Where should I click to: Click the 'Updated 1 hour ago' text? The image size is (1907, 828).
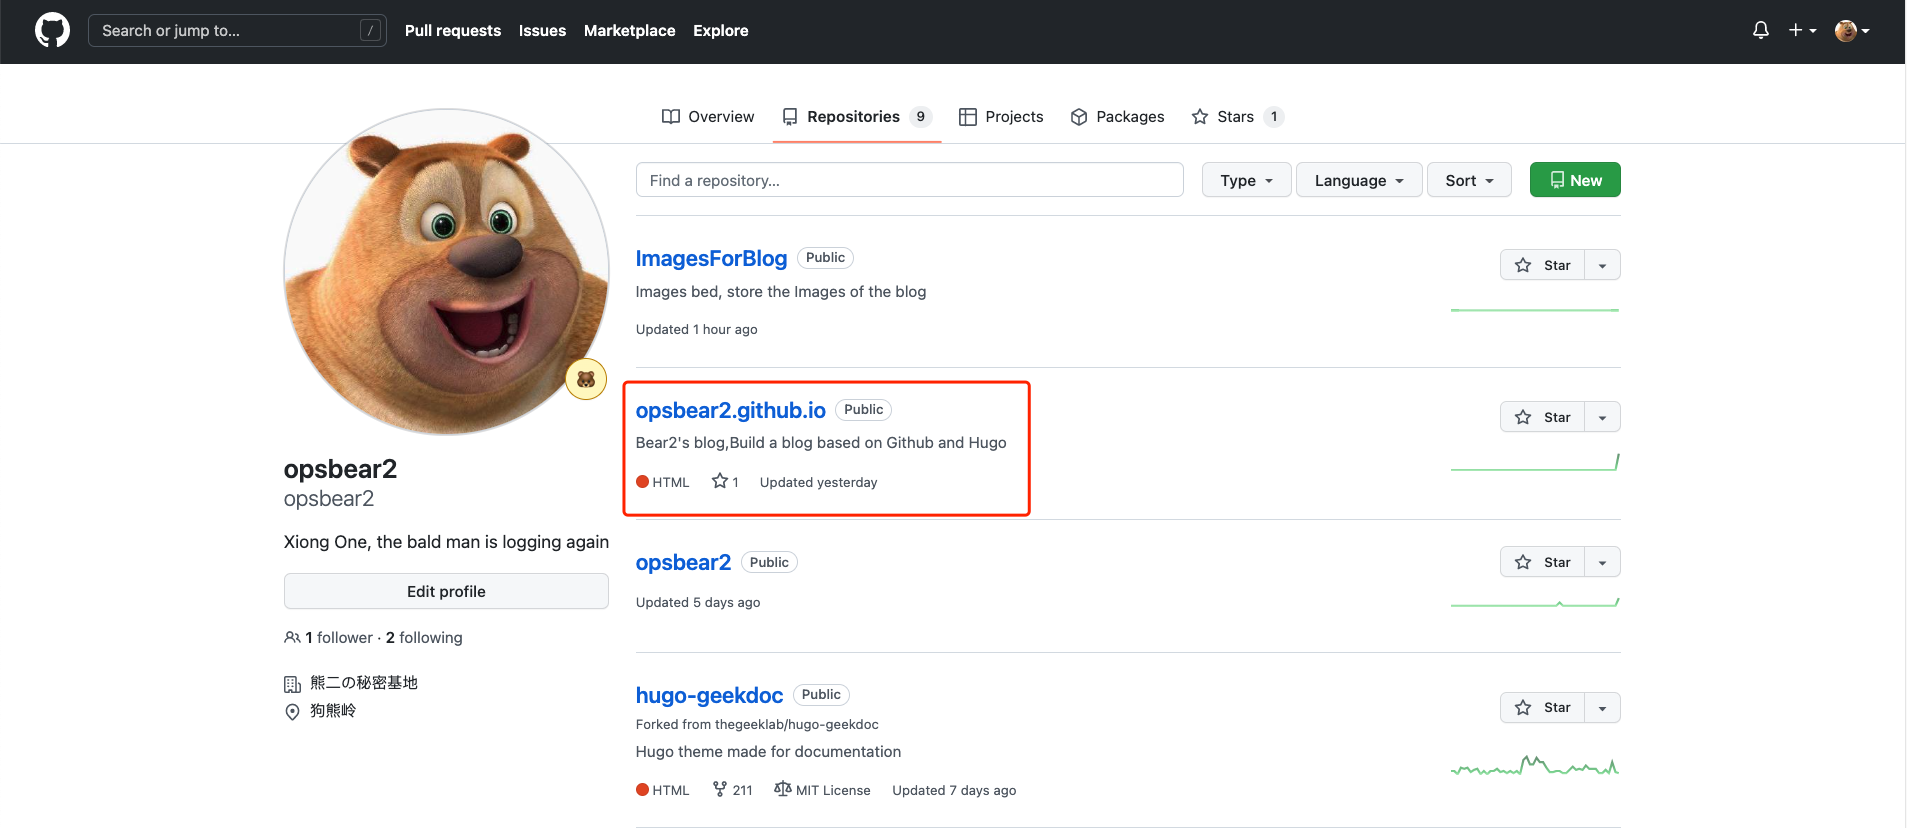(x=696, y=329)
